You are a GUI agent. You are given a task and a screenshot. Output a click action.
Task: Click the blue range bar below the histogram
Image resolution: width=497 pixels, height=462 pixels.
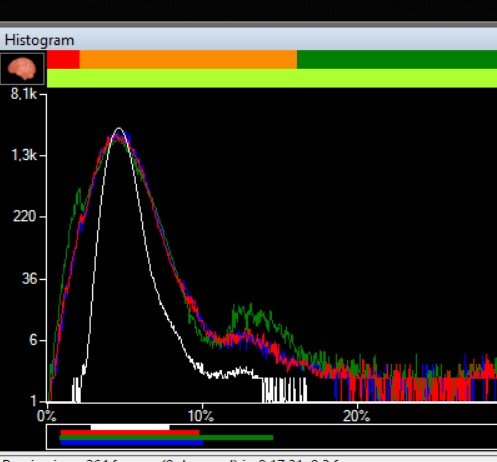tap(132, 442)
